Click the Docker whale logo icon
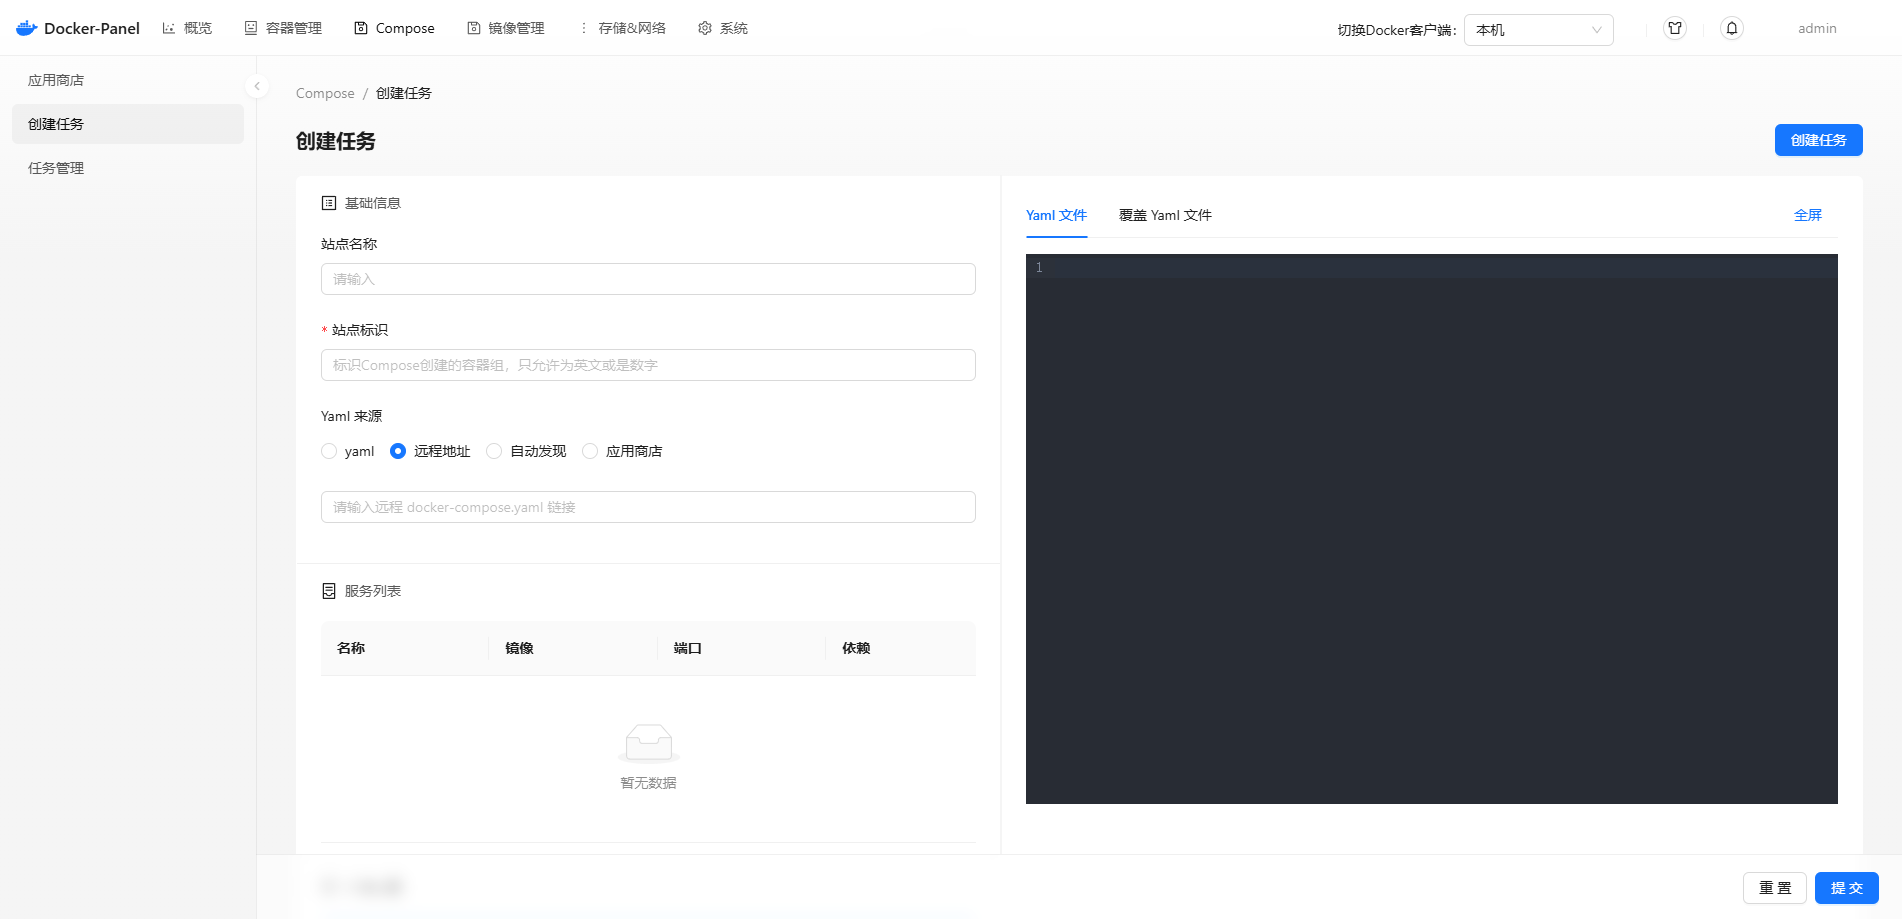Image resolution: width=1902 pixels, height=919 pixels. click(27, 28)
